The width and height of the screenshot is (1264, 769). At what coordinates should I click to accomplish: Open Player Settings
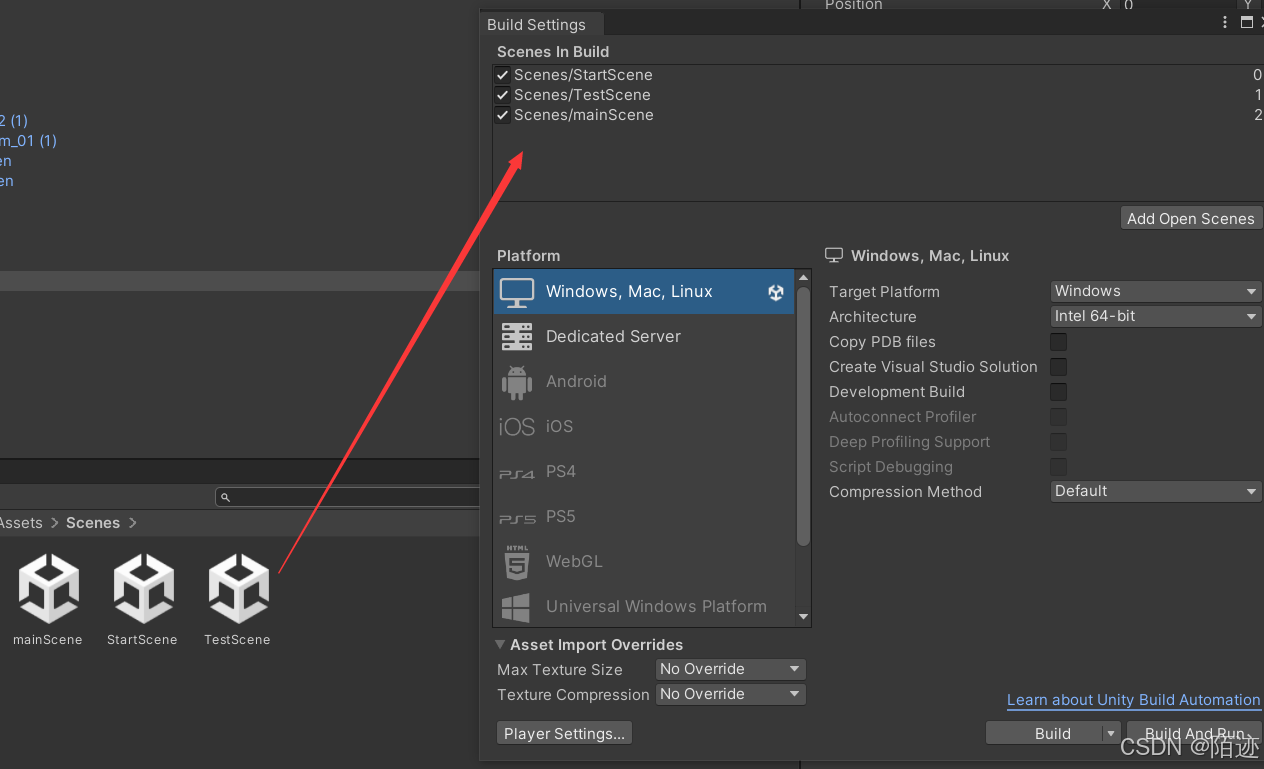tap(564, 733)
